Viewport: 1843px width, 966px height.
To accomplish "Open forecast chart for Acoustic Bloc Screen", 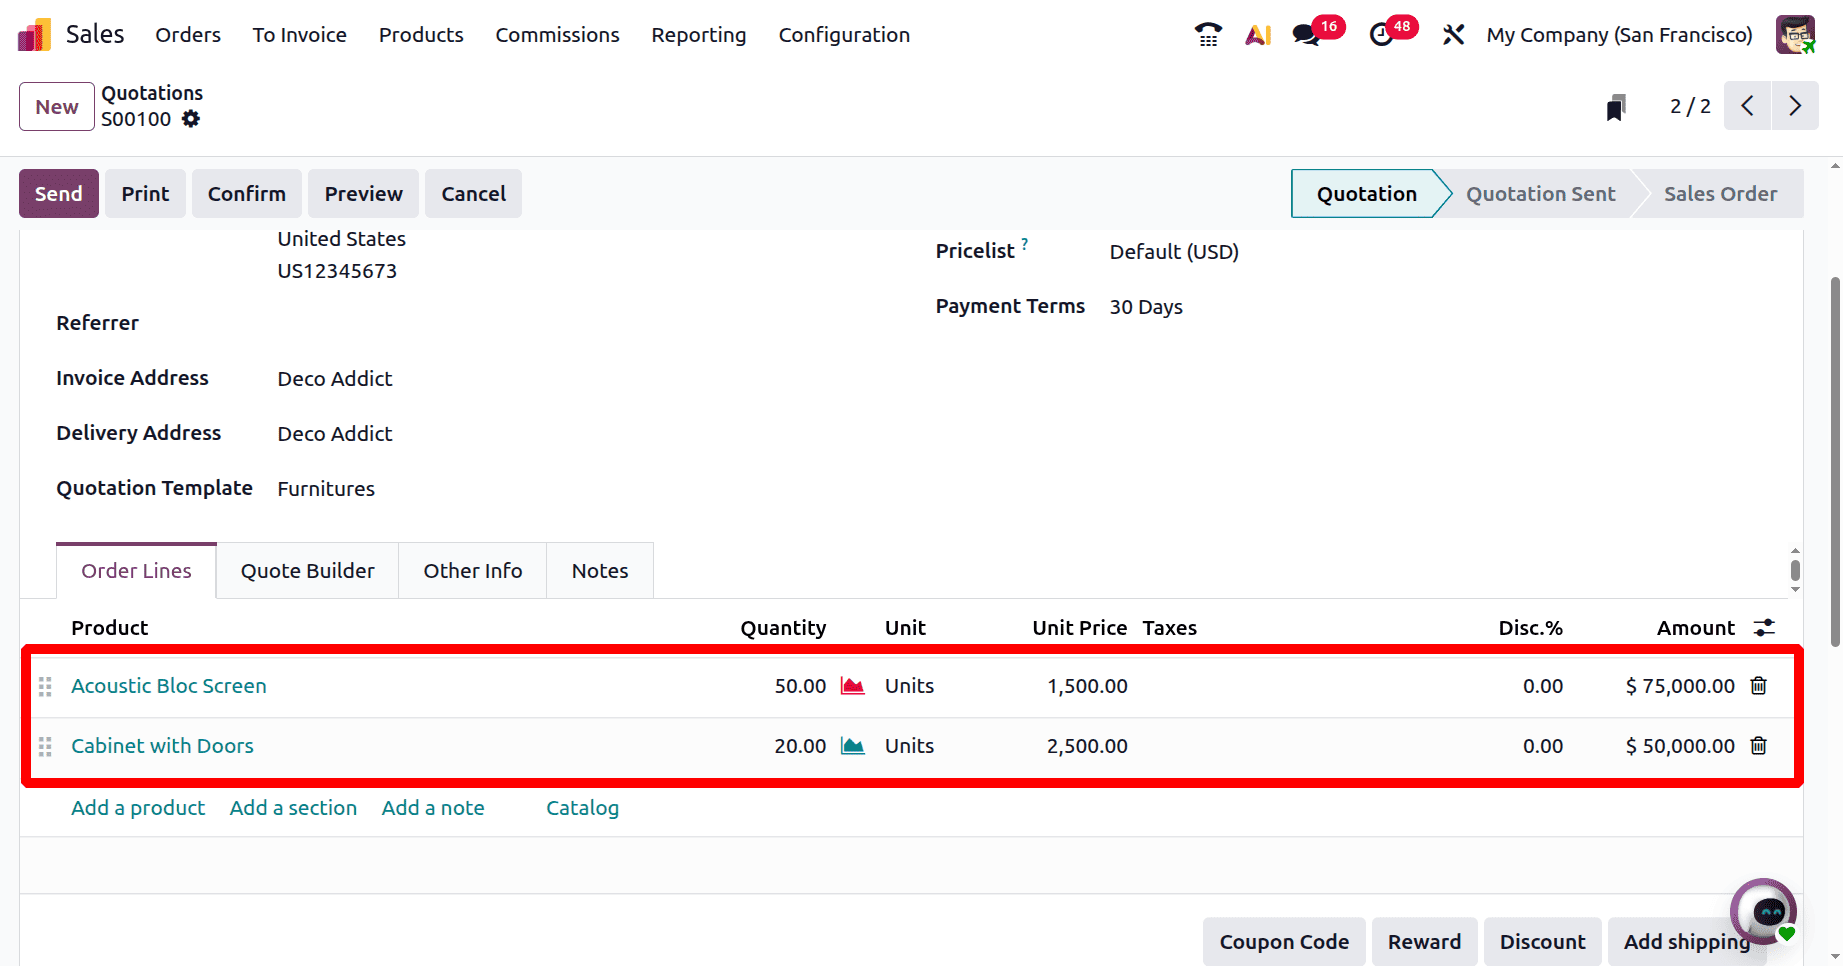I will point(852,686).
